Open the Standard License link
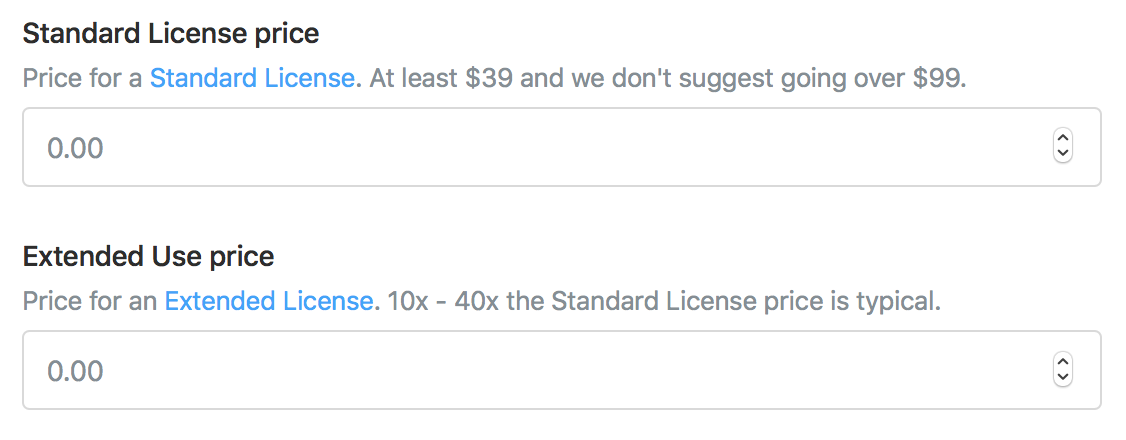This screenshot has height=440, width=1126. (252, 78)
